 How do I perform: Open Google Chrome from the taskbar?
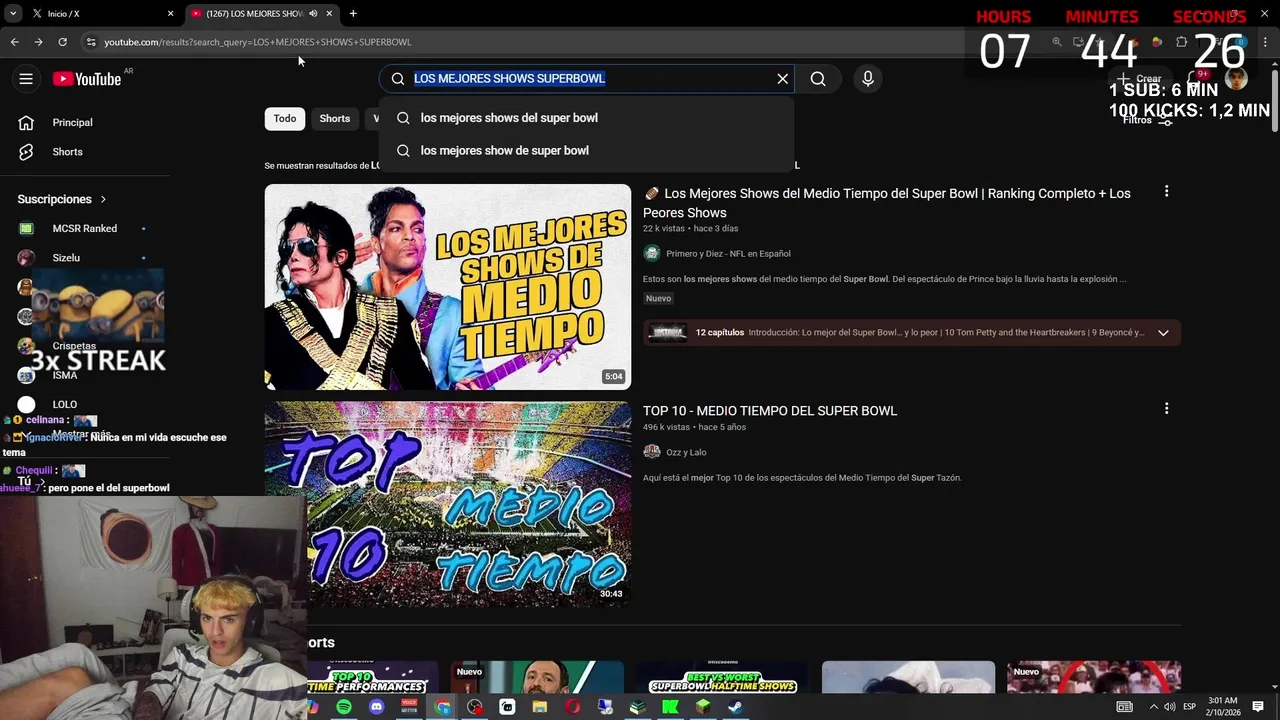(x=442, y=707)
